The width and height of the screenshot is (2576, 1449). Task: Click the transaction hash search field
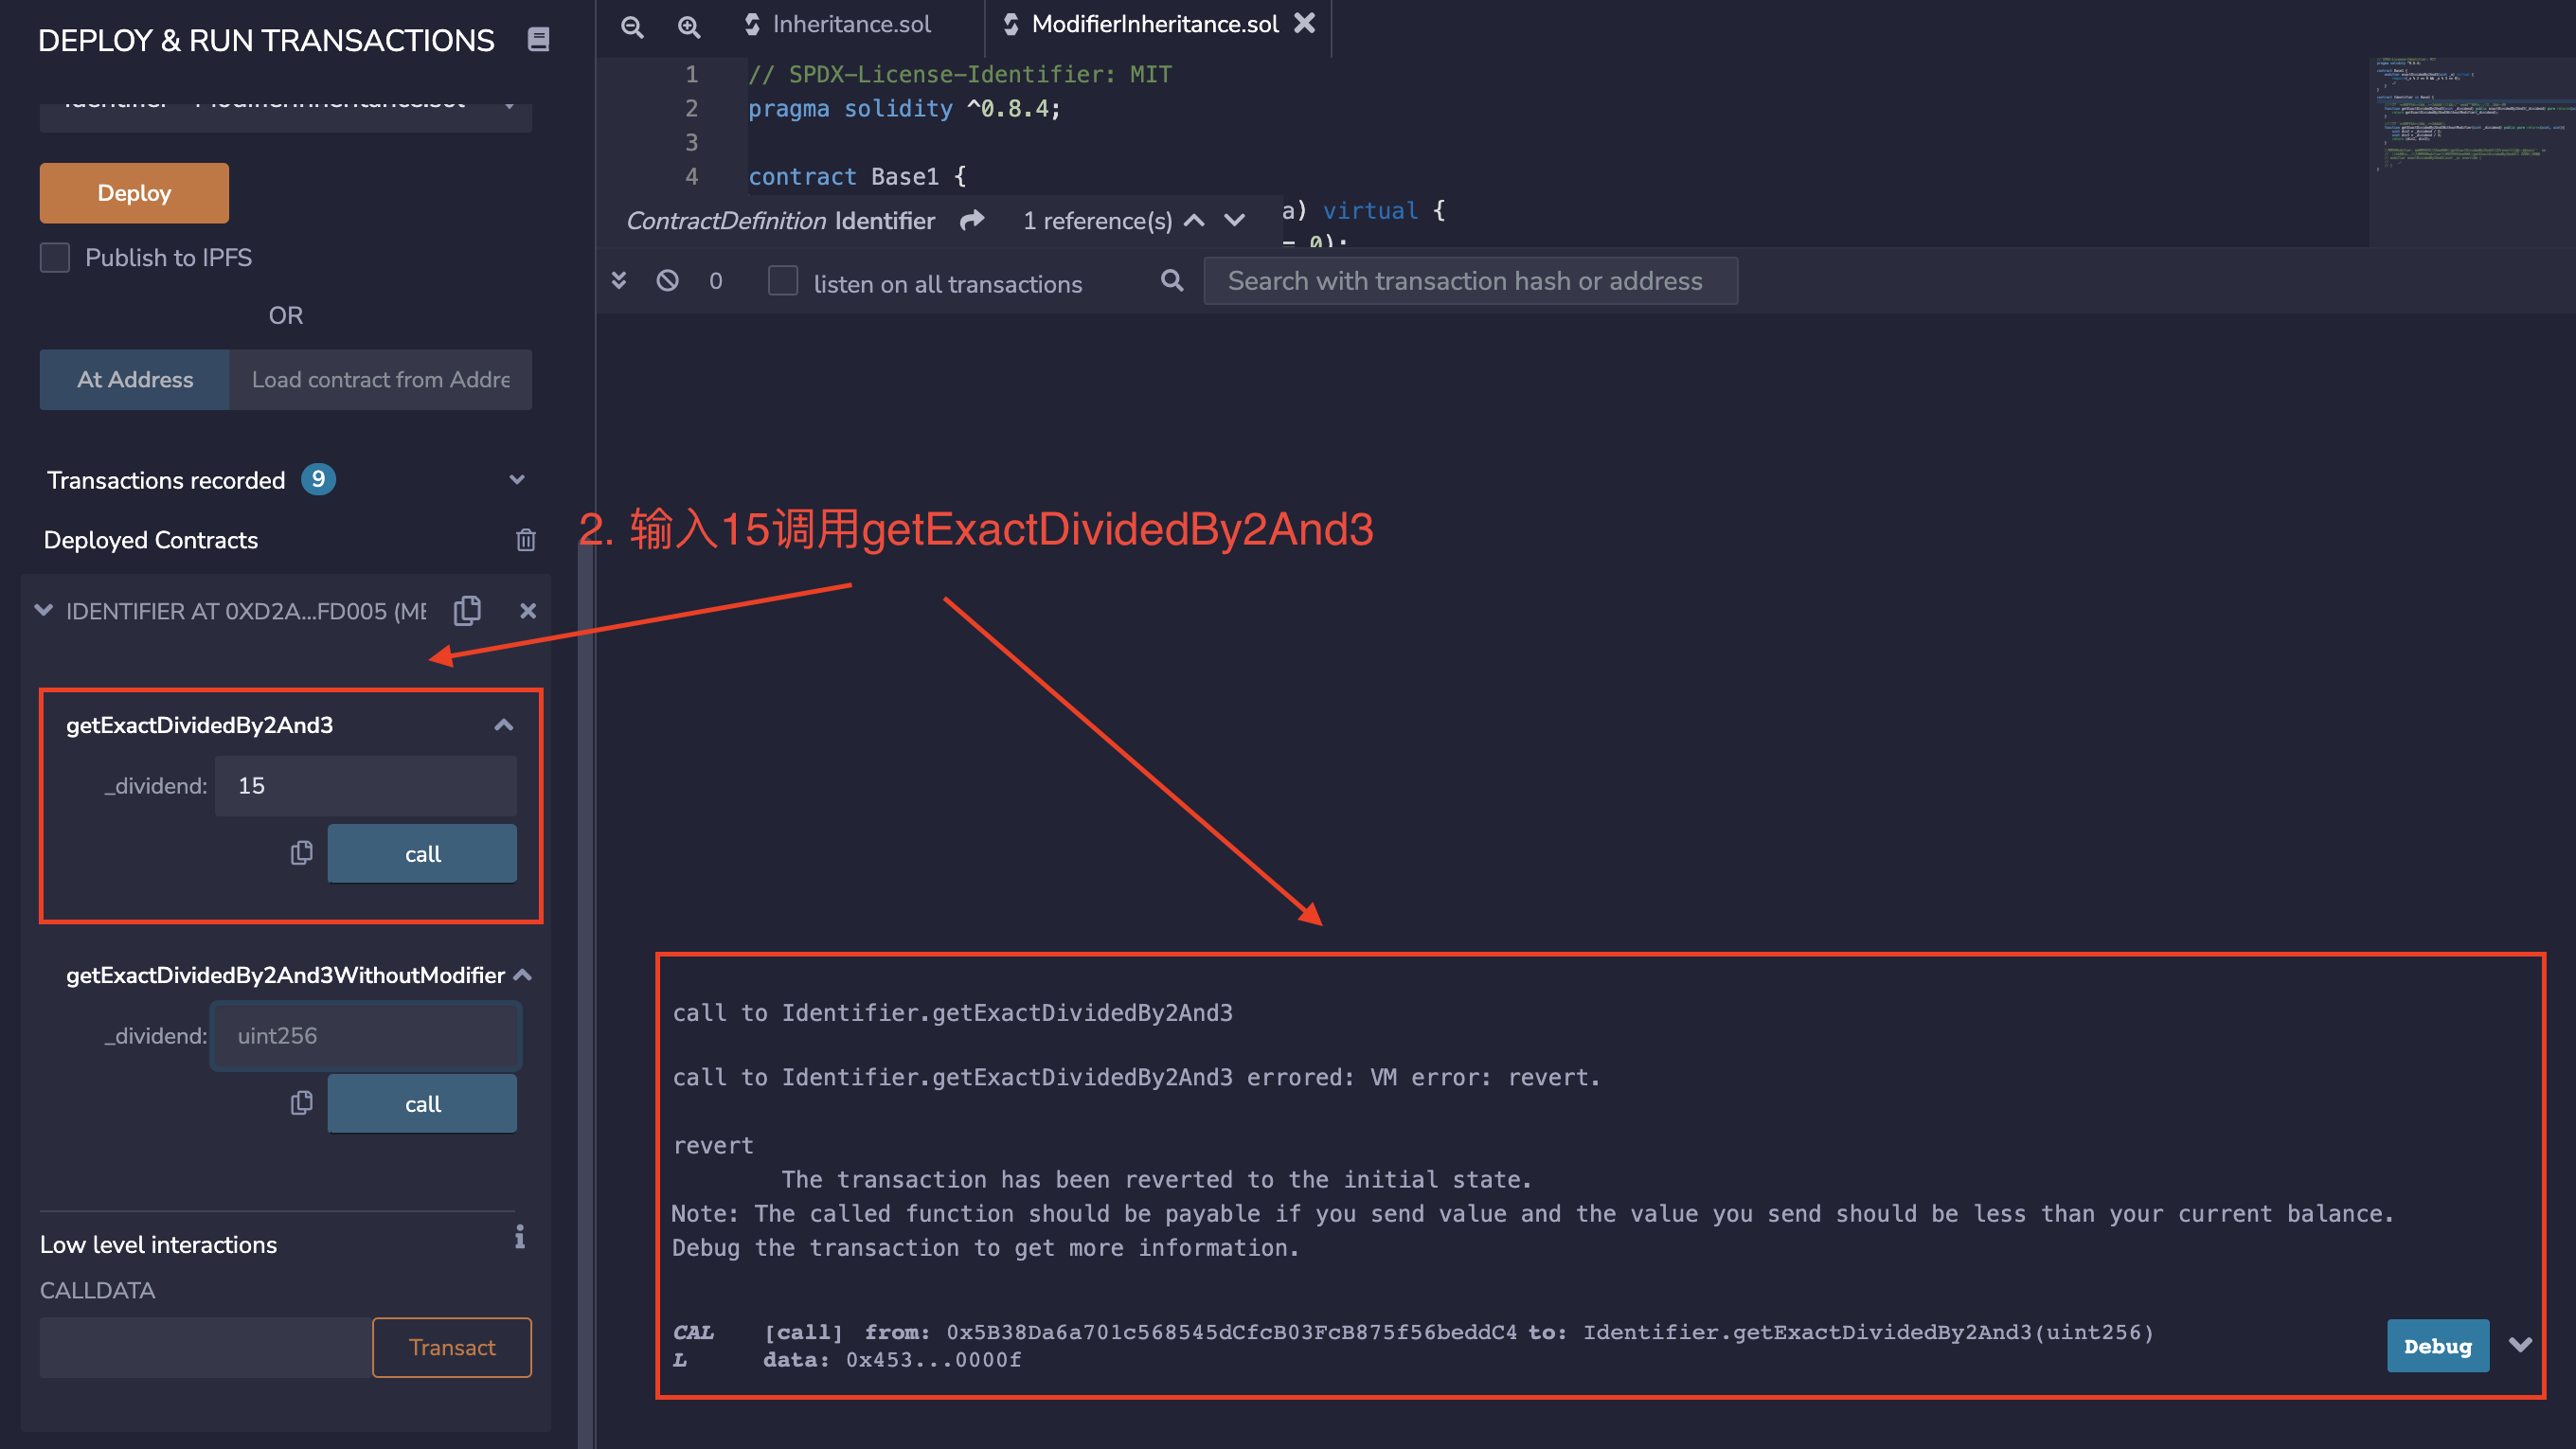click(x=1469, y=281)
